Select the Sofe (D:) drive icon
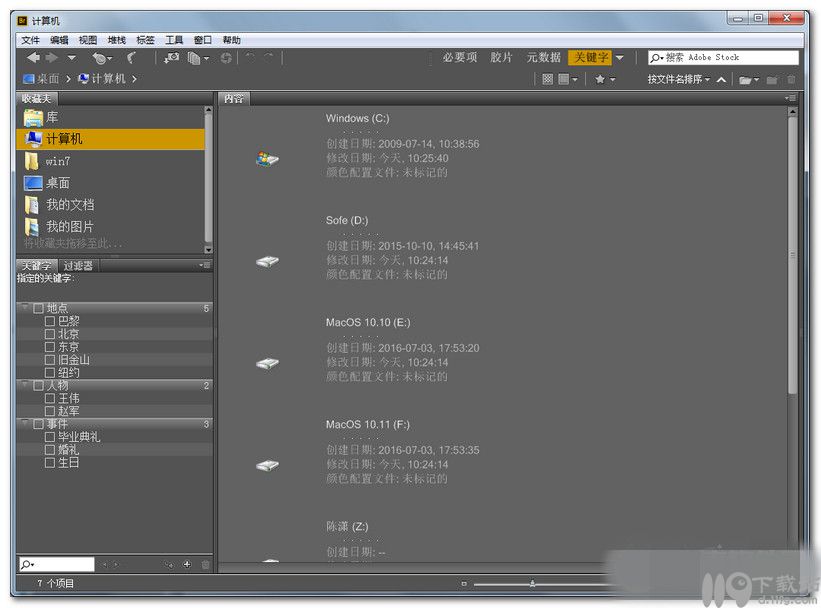This screenshot has width=821, height=608. coord(267,261)
